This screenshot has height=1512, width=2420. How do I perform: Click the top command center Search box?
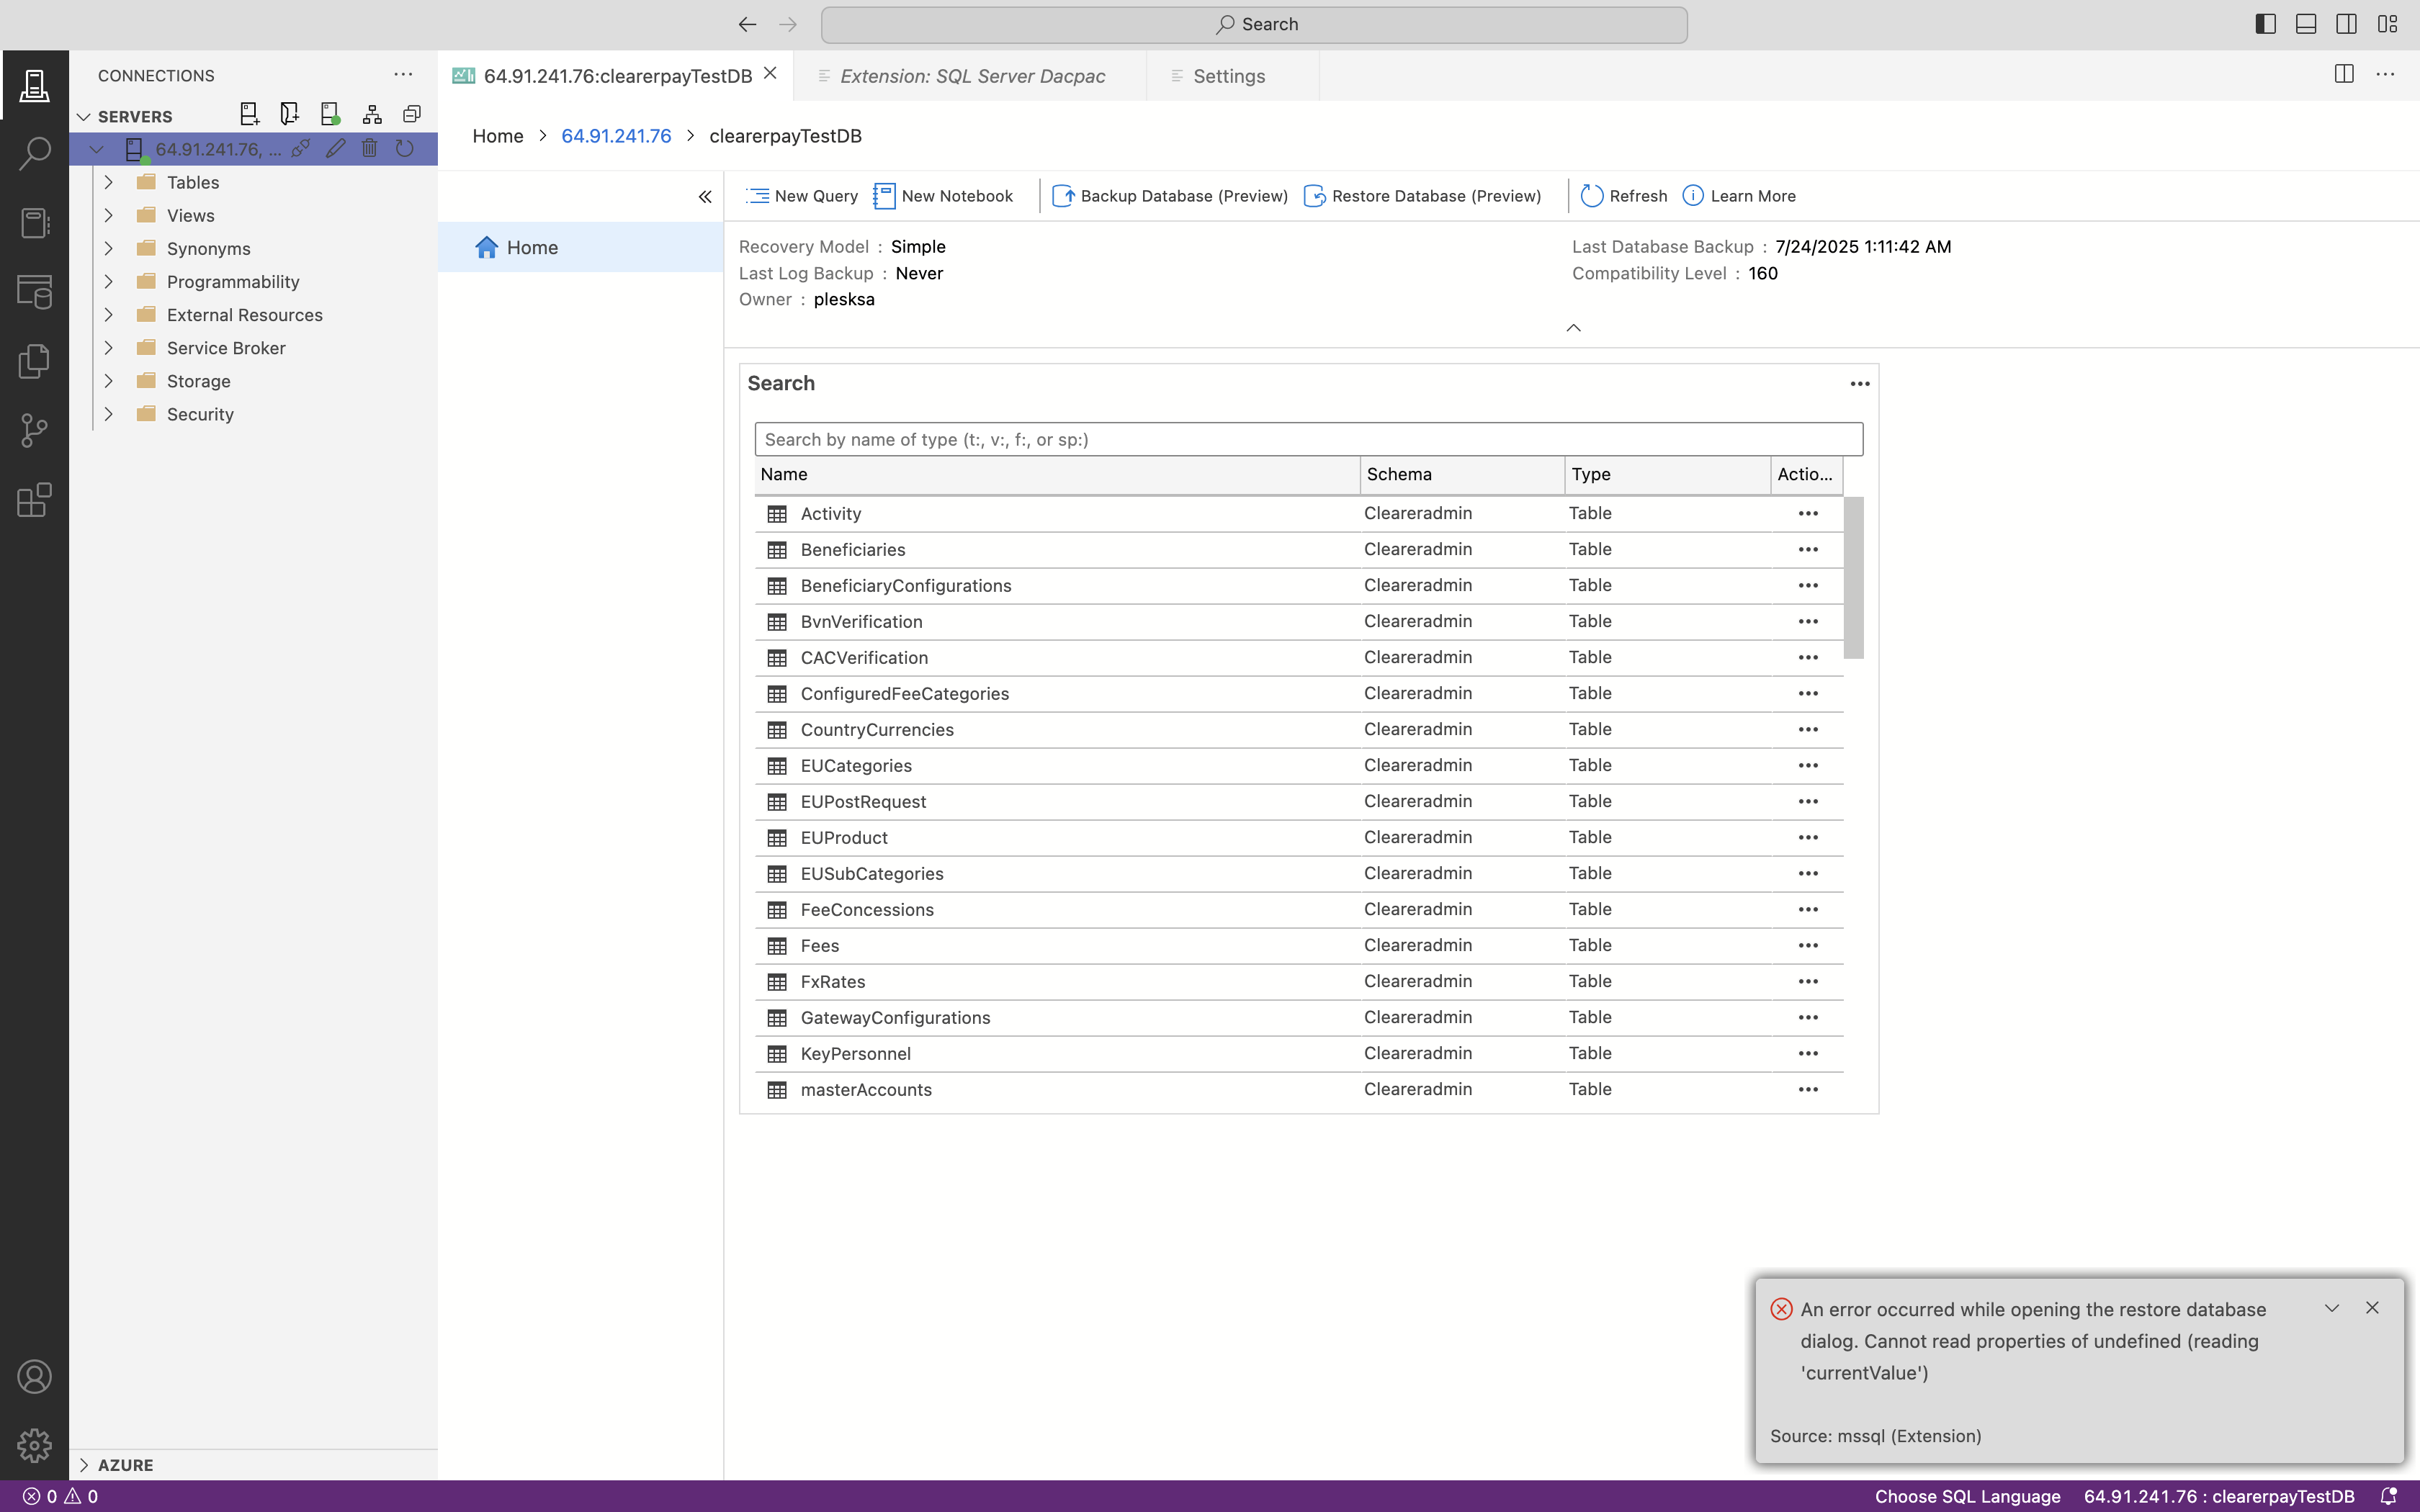(1254, 24)
